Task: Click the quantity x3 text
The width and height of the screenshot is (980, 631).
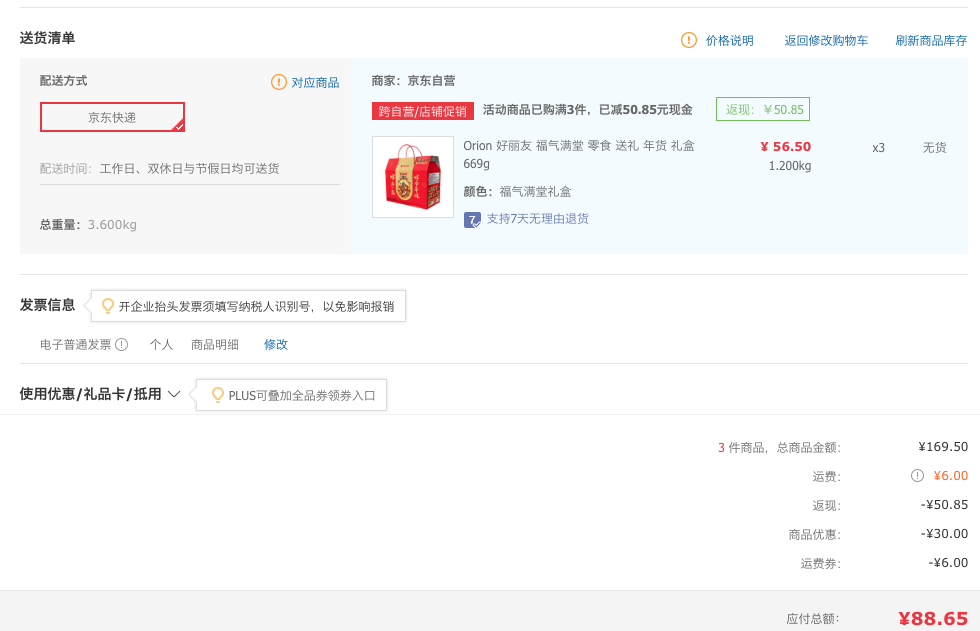Action: (x=878, y=148)
